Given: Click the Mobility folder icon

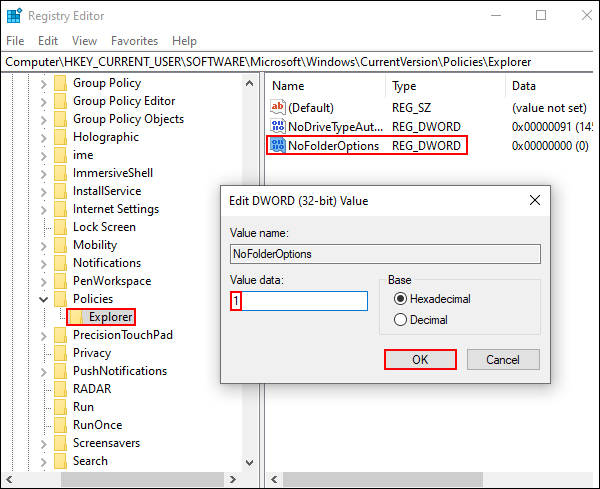Looking at the screenshot, I should 60,245.
